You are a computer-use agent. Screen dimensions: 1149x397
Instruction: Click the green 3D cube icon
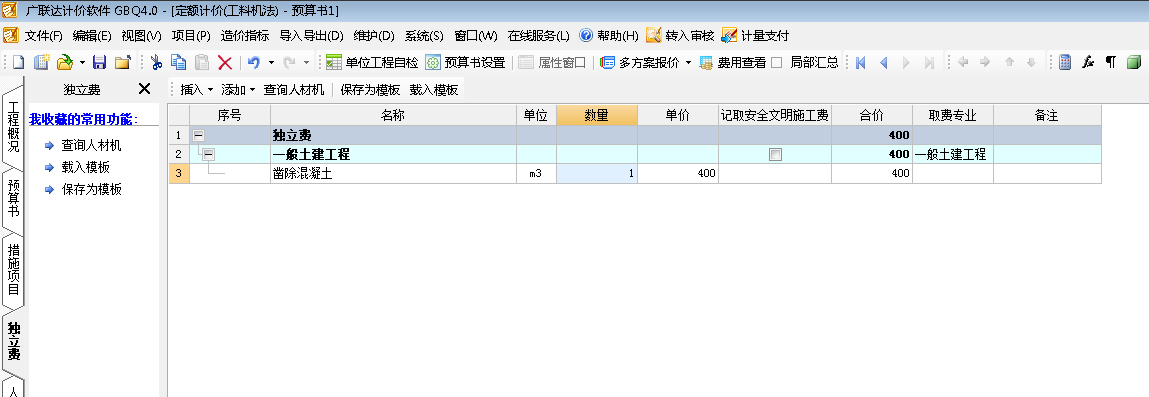1134,62
